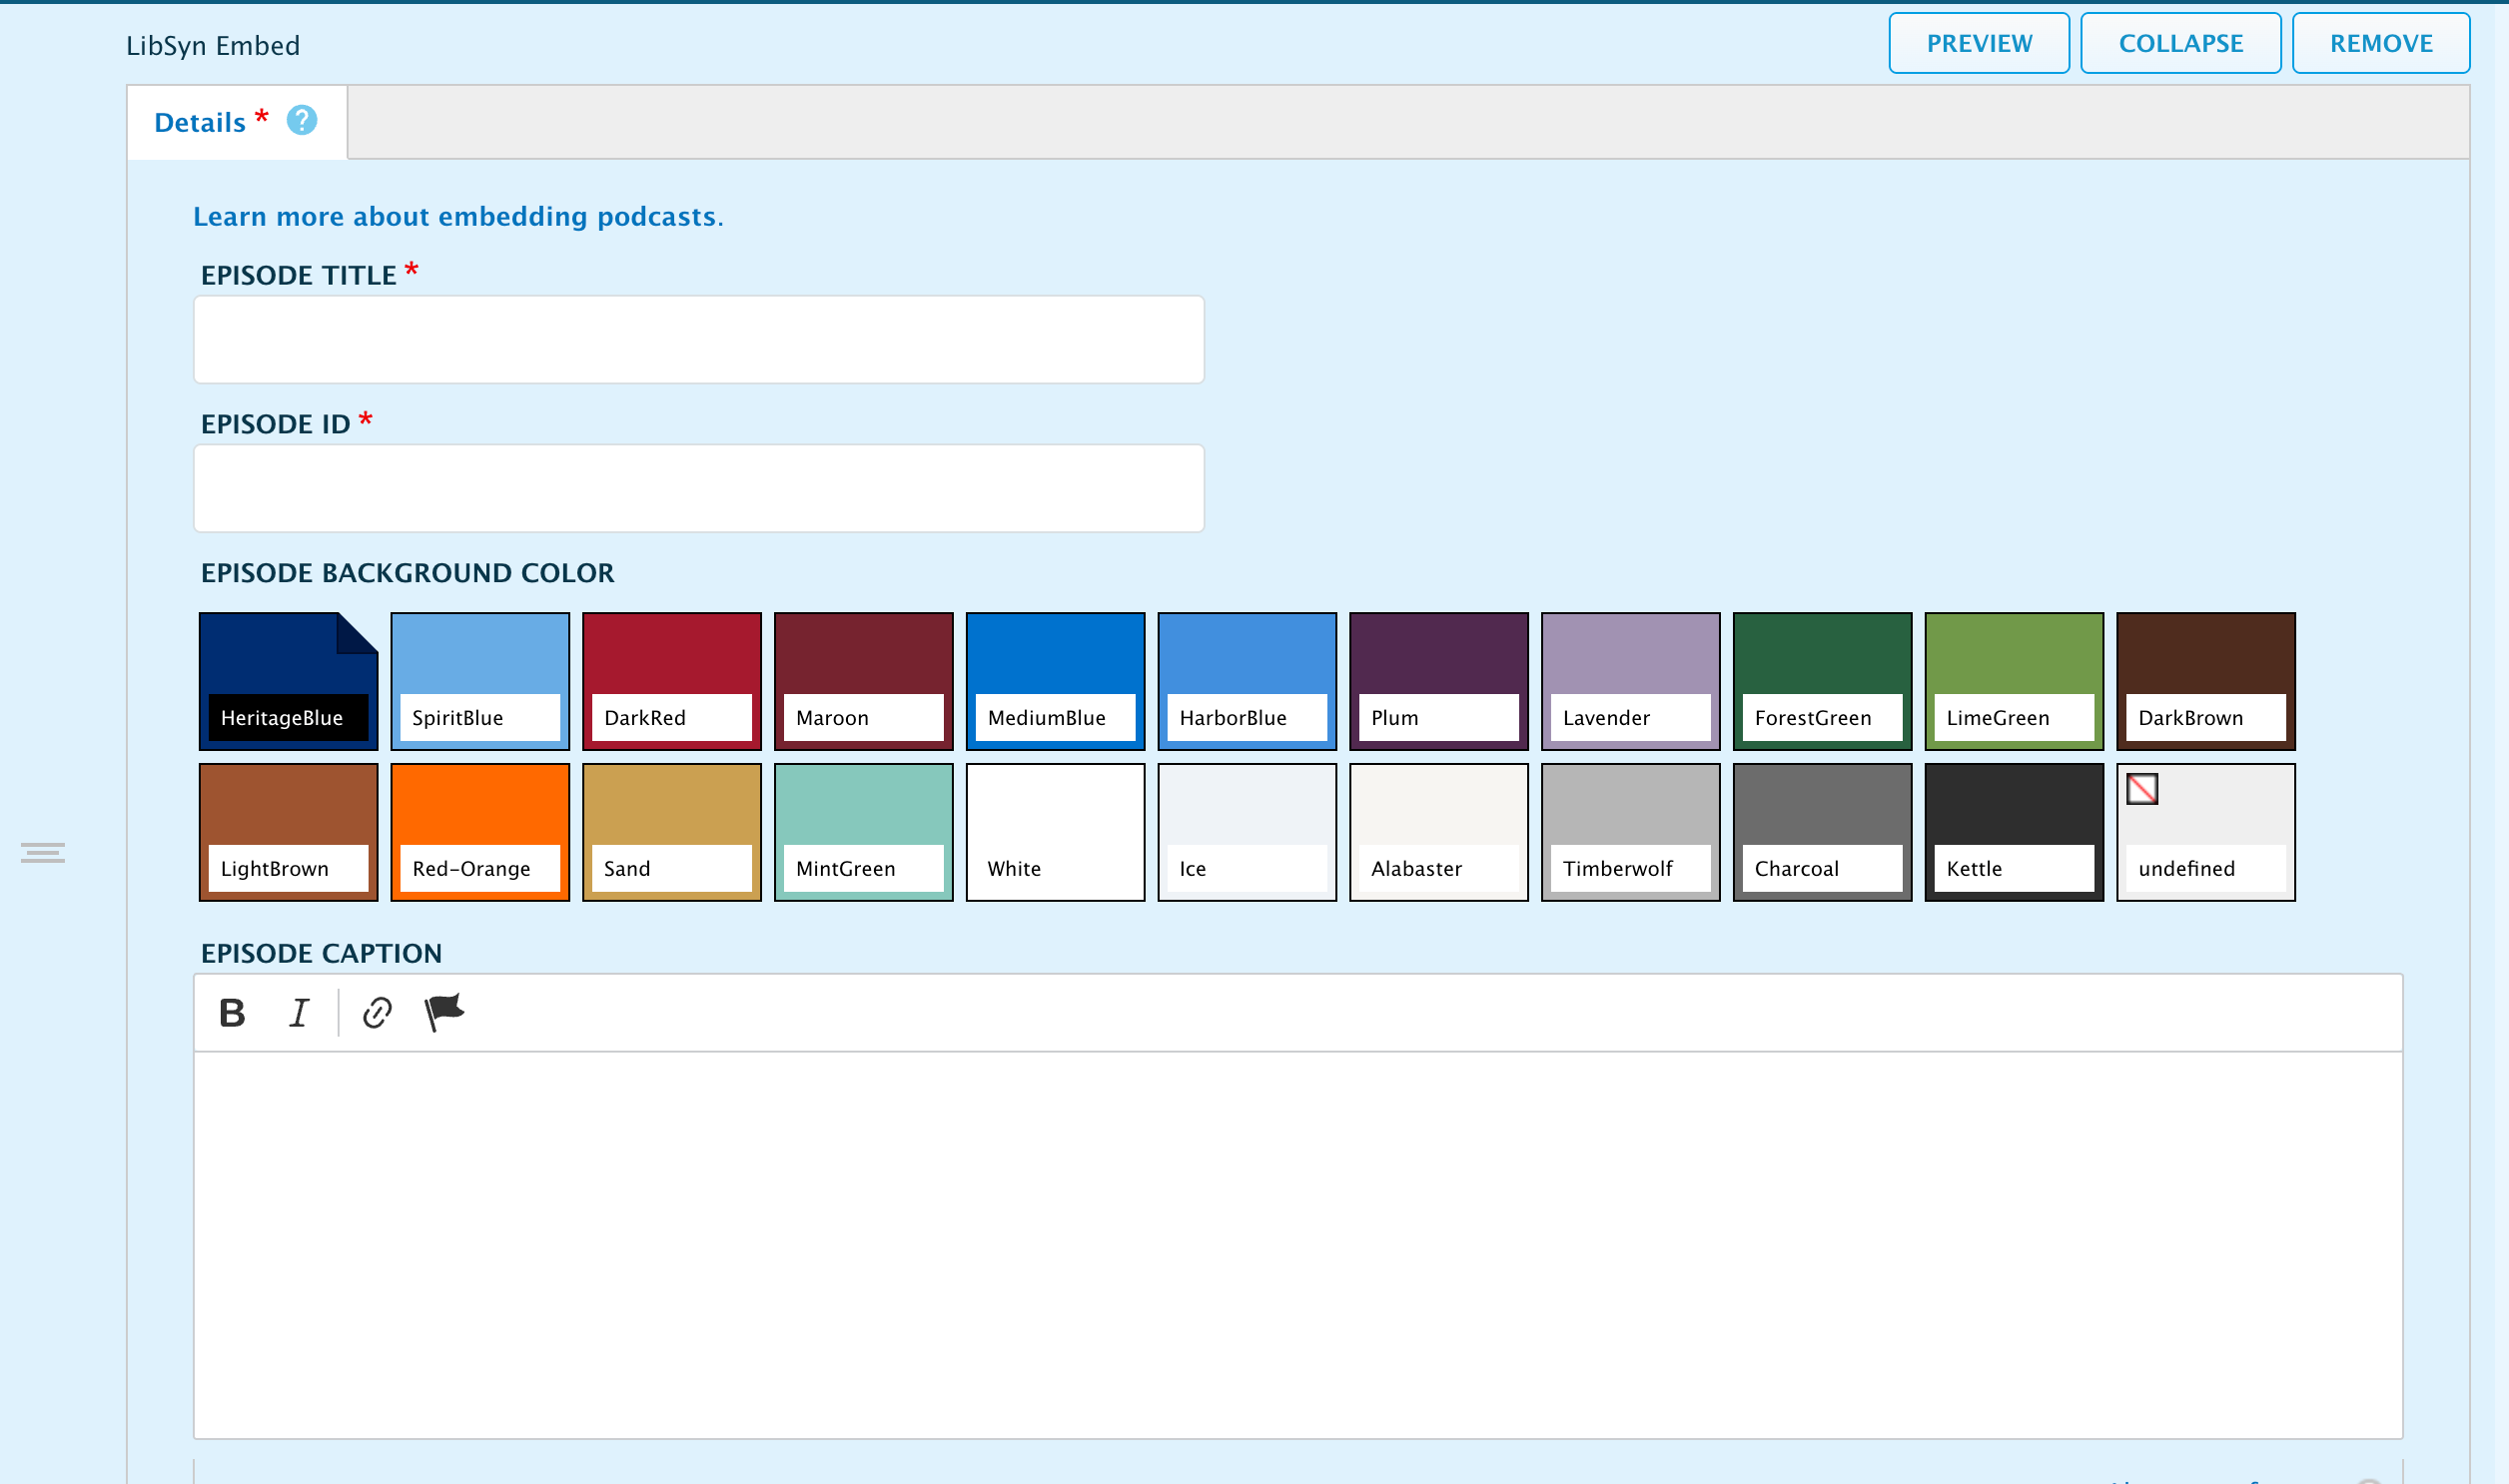Toggle italic formatting in caption editor
2509x1484 pixels.
(299, 1013)
